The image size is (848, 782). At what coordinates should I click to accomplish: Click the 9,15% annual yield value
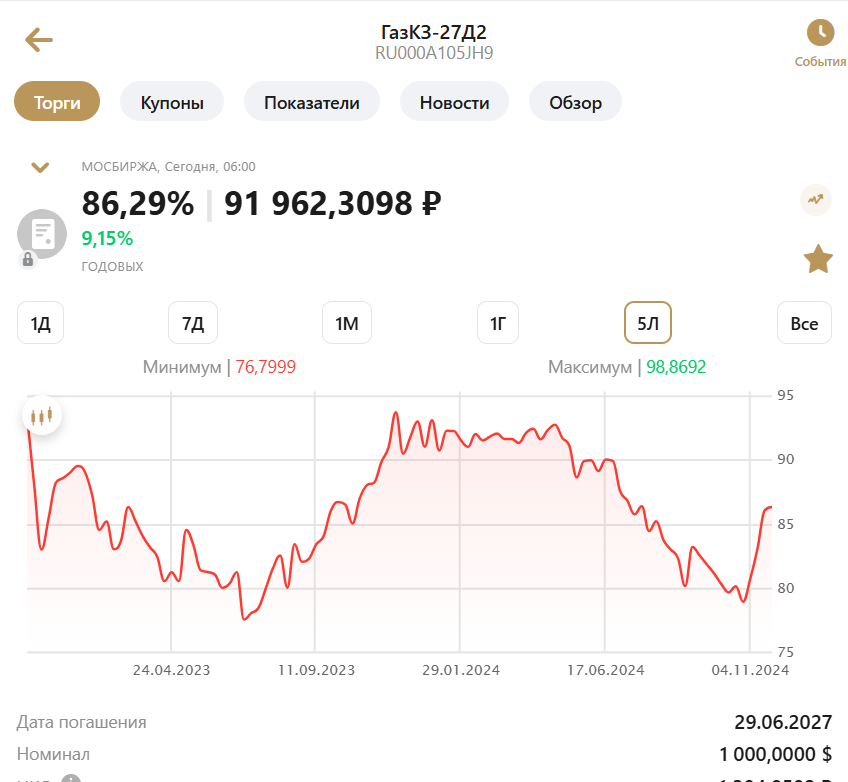107,238
